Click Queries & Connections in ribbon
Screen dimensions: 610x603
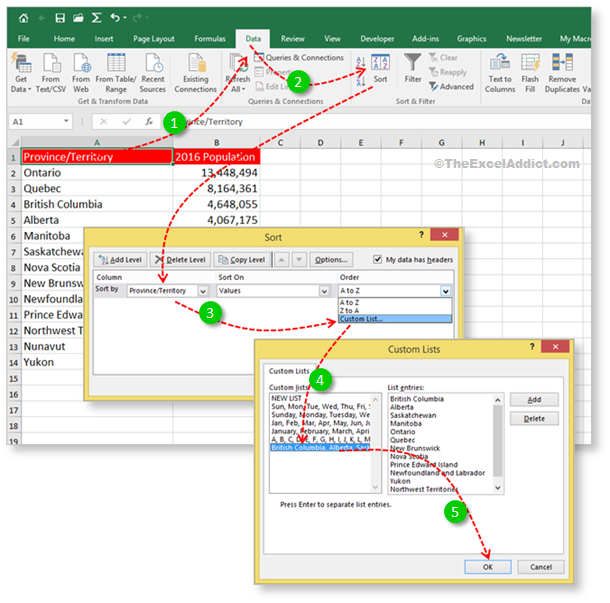point(299,58)
